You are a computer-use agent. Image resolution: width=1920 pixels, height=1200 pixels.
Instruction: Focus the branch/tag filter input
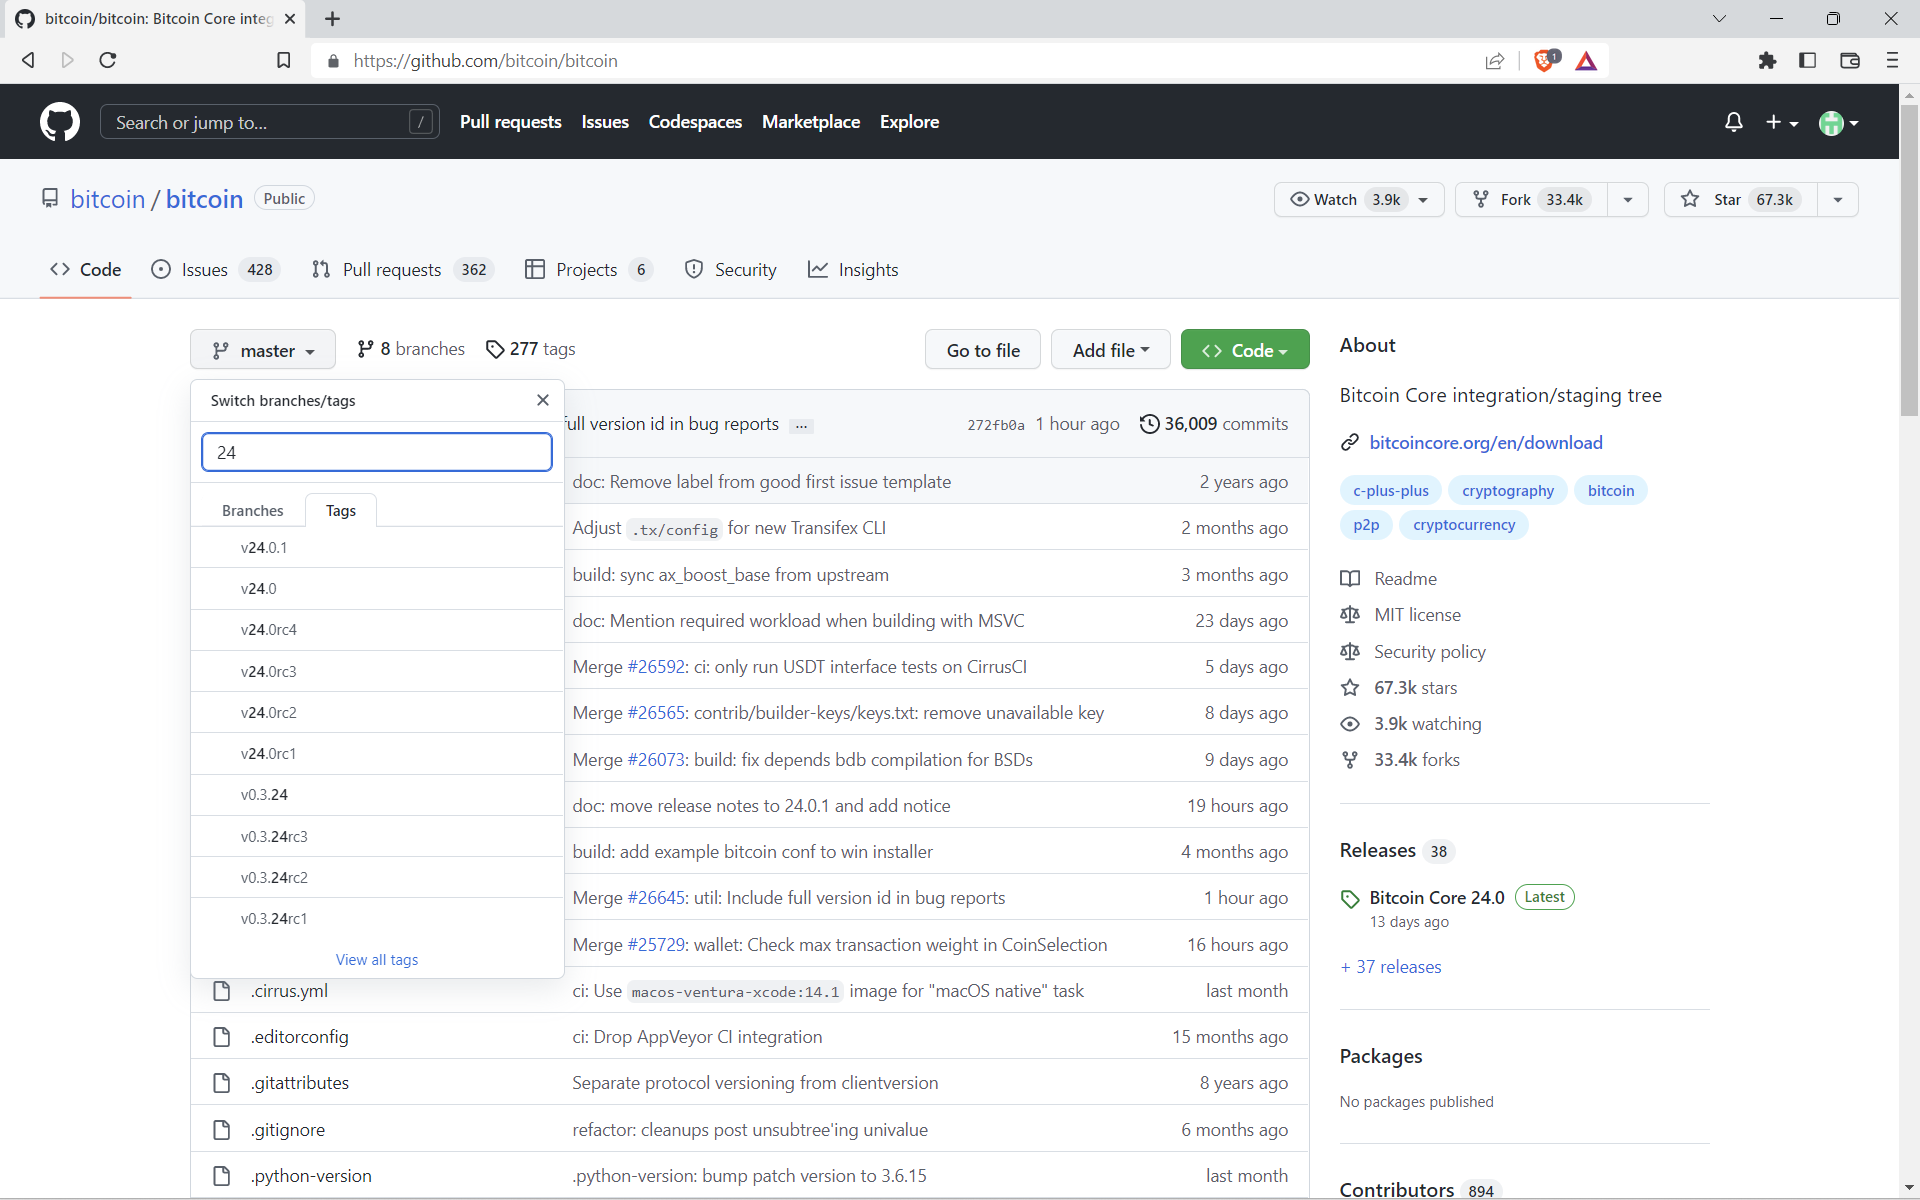pos(377,452)
